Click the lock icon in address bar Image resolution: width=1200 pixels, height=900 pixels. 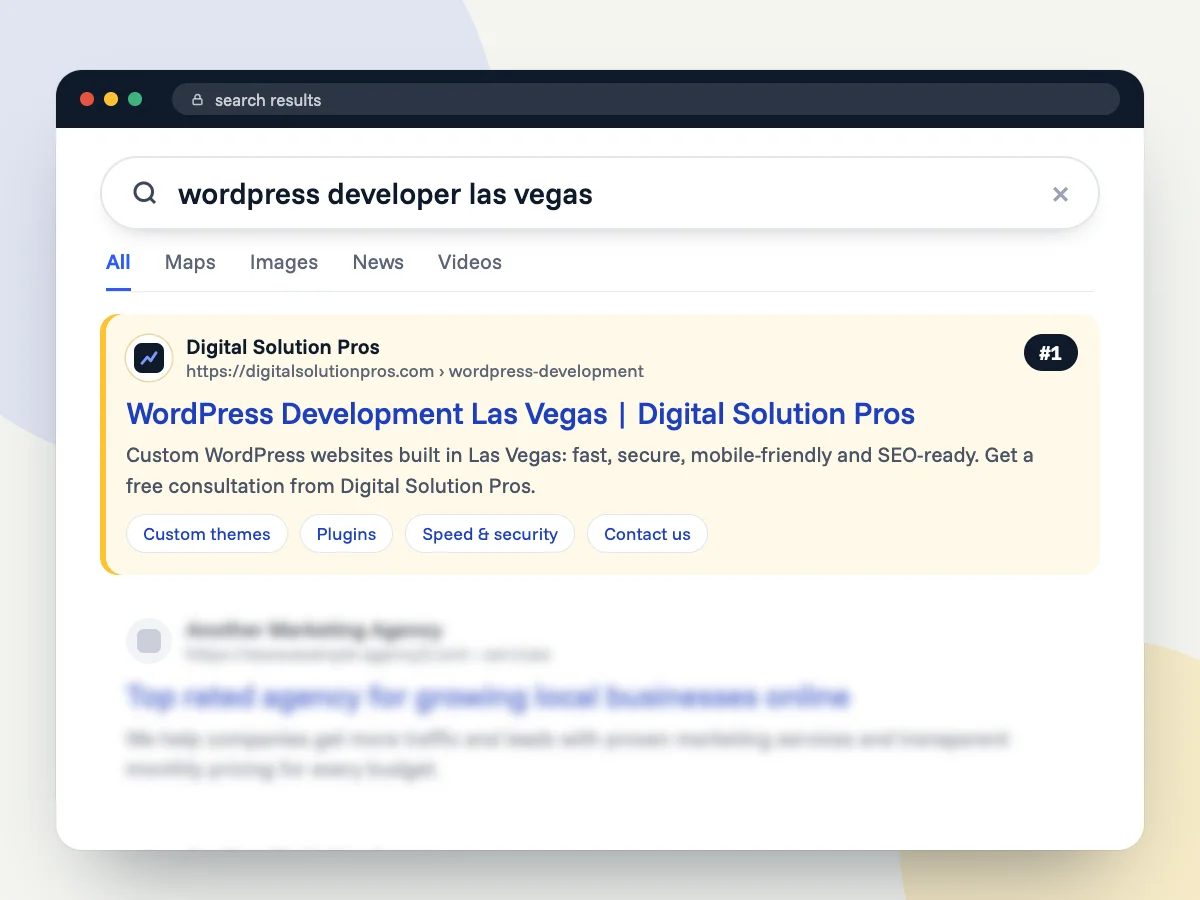pos(197,100)
